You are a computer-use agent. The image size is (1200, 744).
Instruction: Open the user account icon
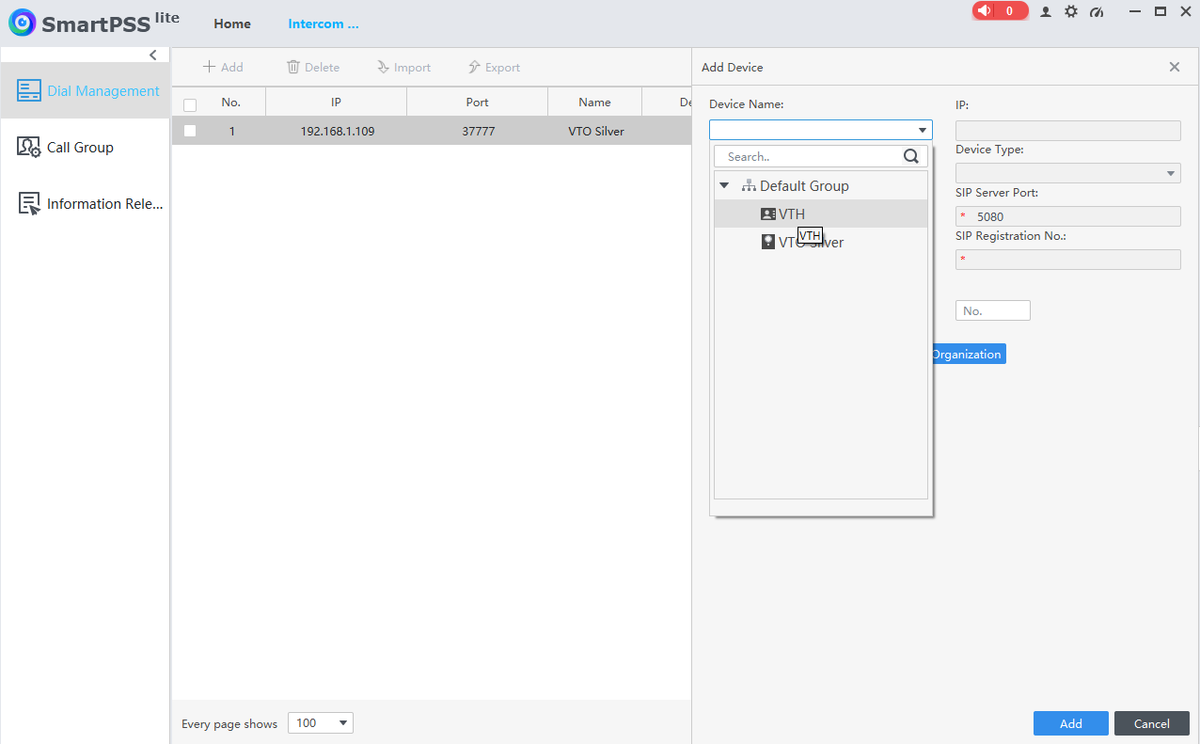[x=1046, y=12]
